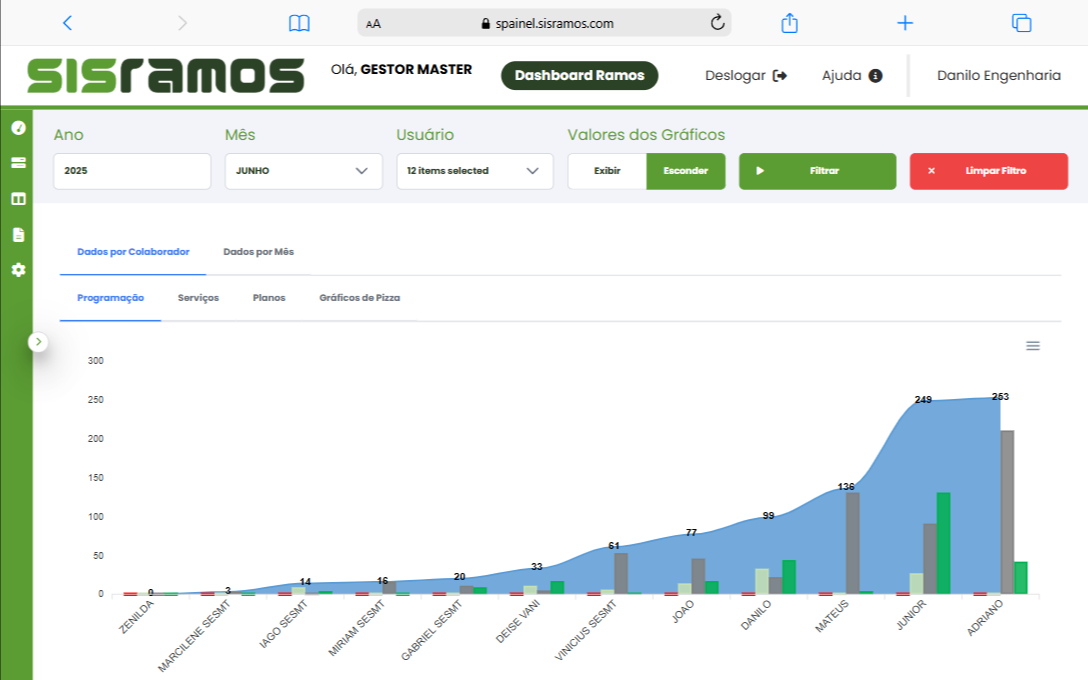The height and width of the screenshot is (680, 1088).
Task: Click the server stack icon in sidebar
Action: coord(17,163)
